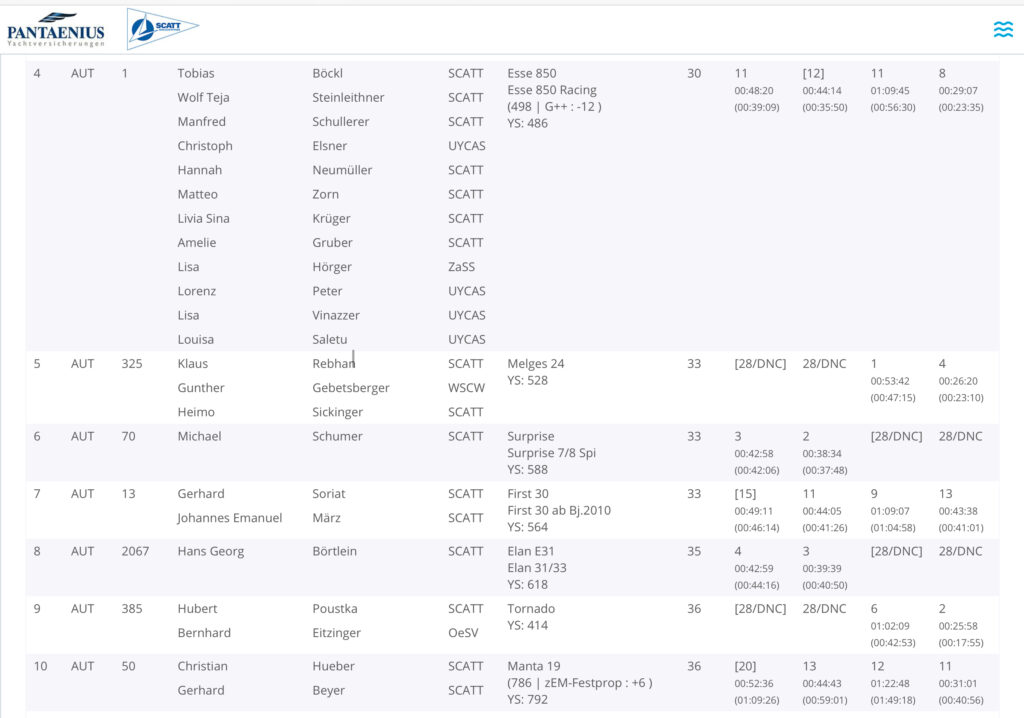The height and width of the screenshot is (718, 1024).
Task: Click discarded result [12]
Action: 813,73
